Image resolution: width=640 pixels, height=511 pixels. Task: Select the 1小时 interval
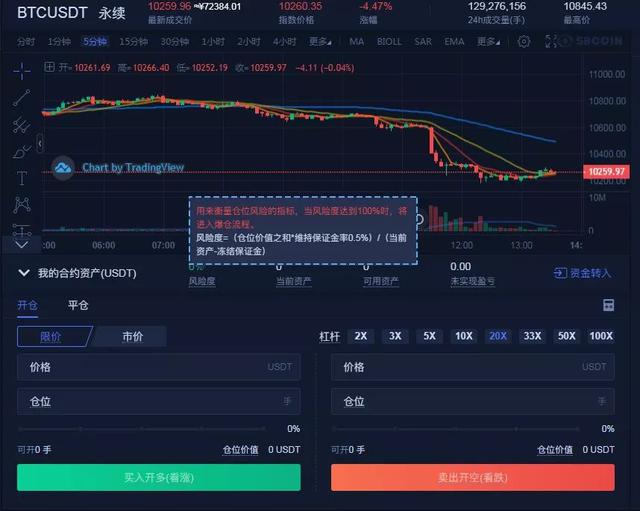pos(213,42)
